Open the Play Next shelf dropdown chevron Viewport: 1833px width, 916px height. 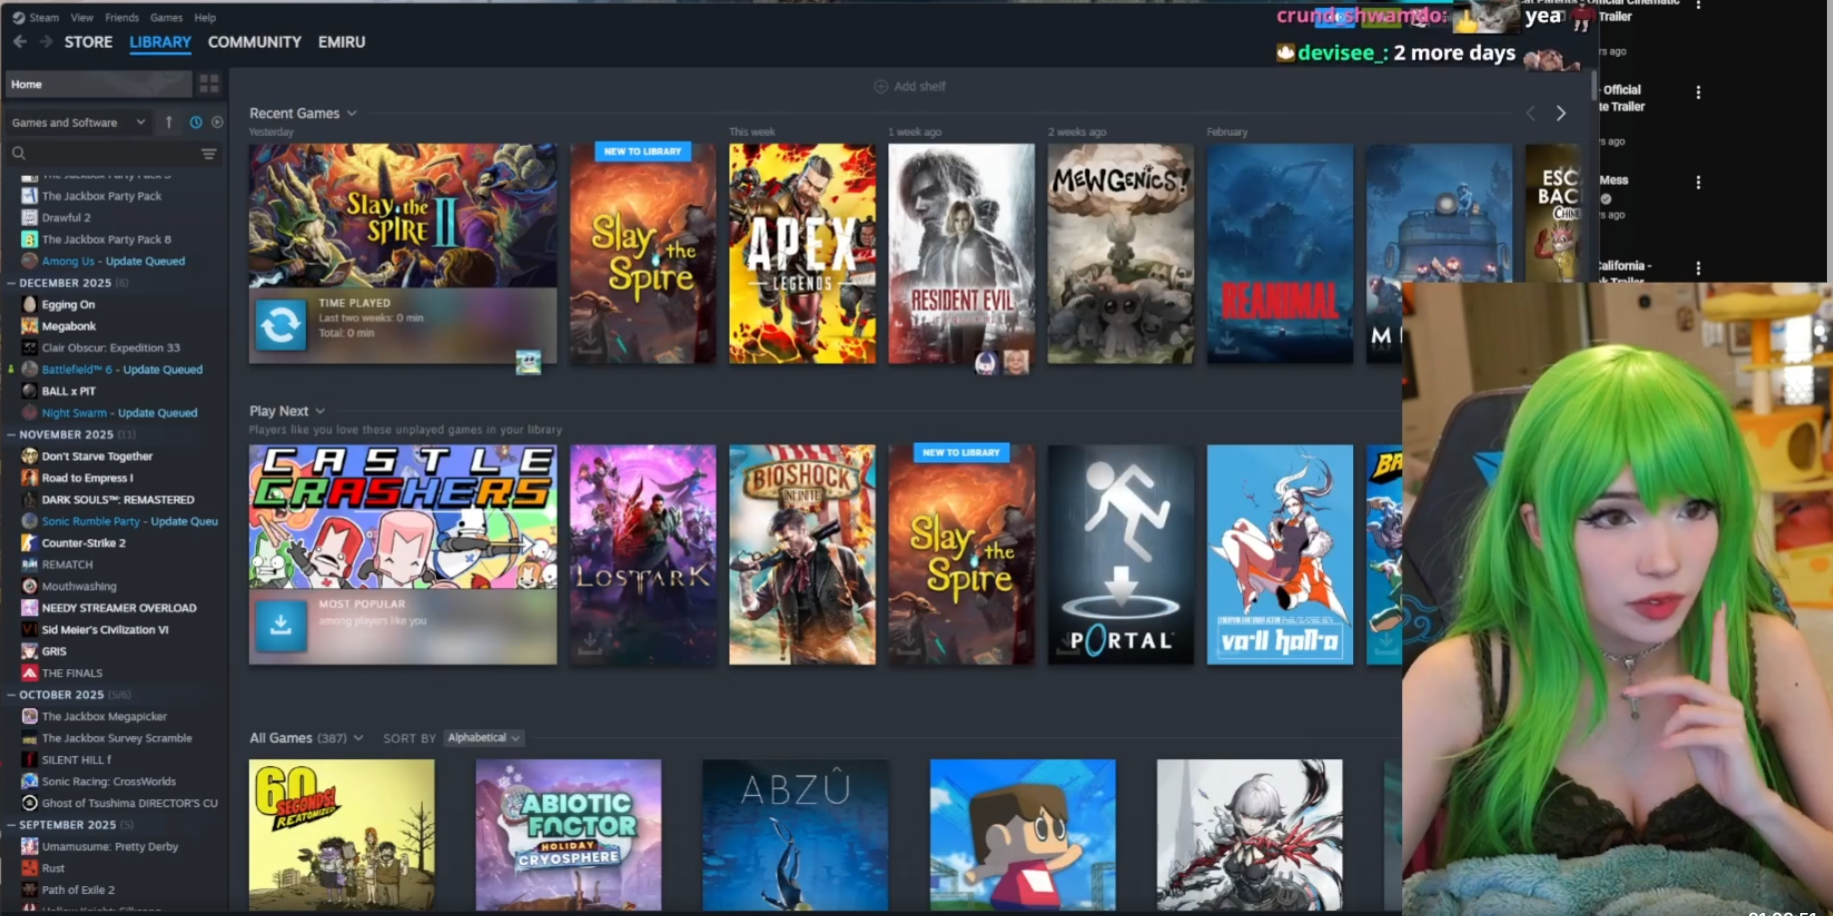click(x=320, y=411)
